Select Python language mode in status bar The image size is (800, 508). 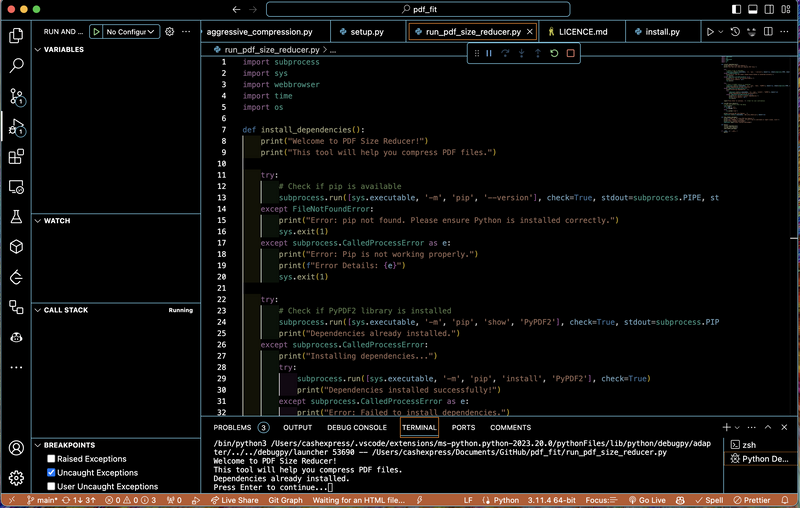click(506, 500)
